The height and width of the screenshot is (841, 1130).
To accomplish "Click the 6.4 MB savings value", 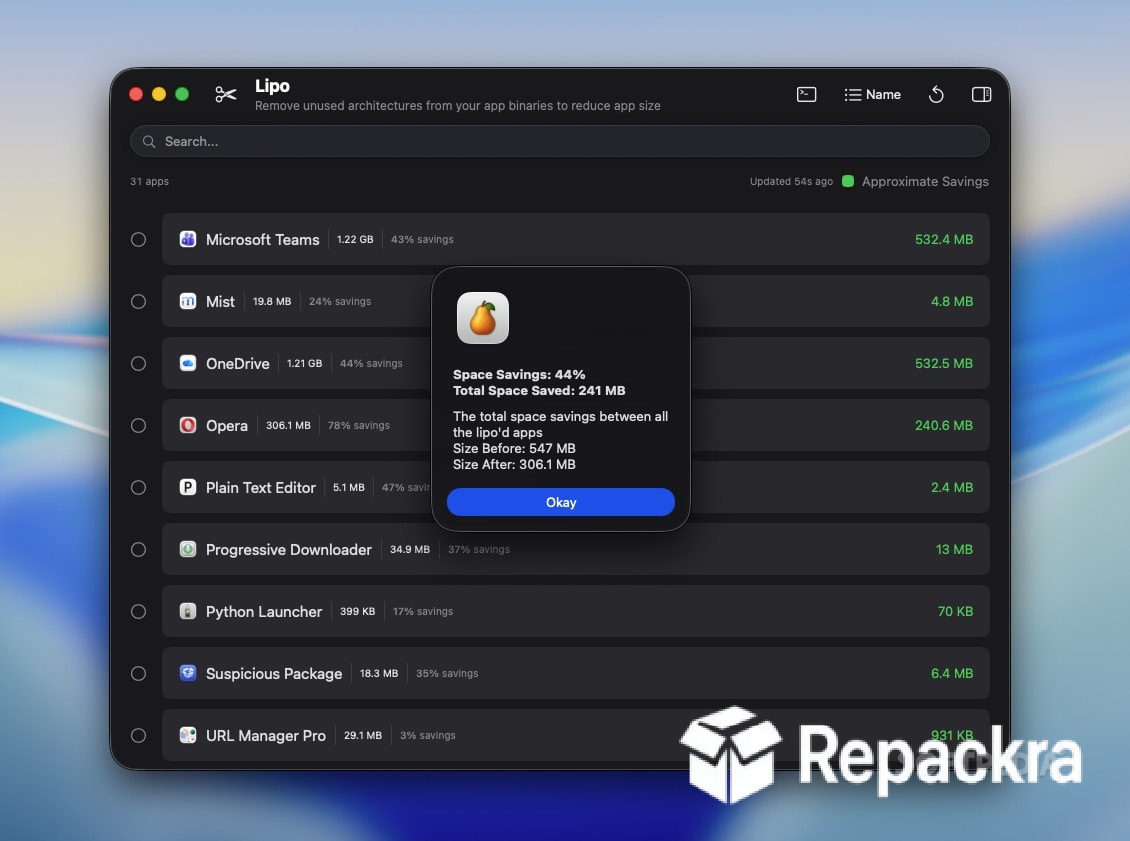I will (x=951, y=673).
